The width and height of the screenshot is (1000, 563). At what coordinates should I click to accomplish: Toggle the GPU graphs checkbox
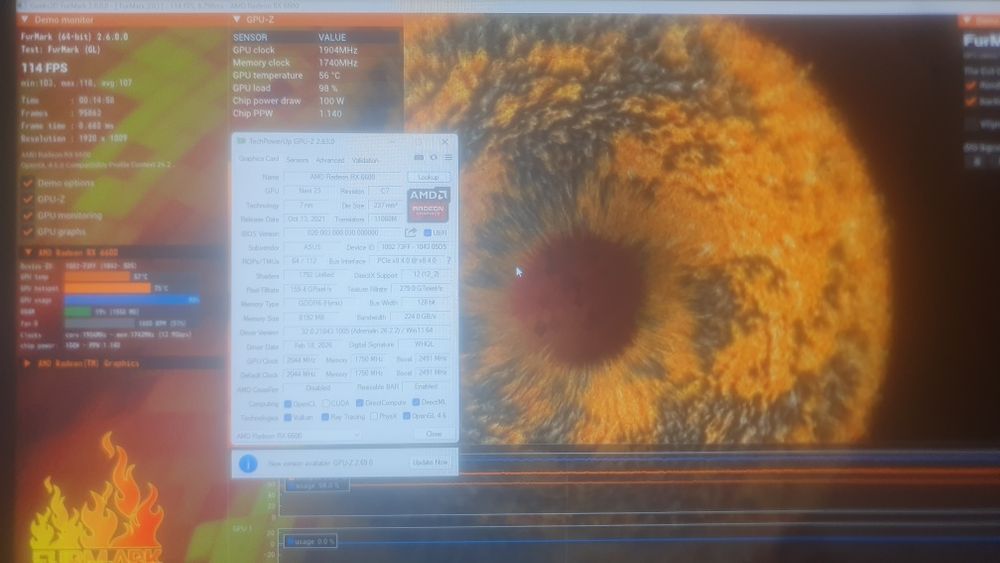coord(27,232)
